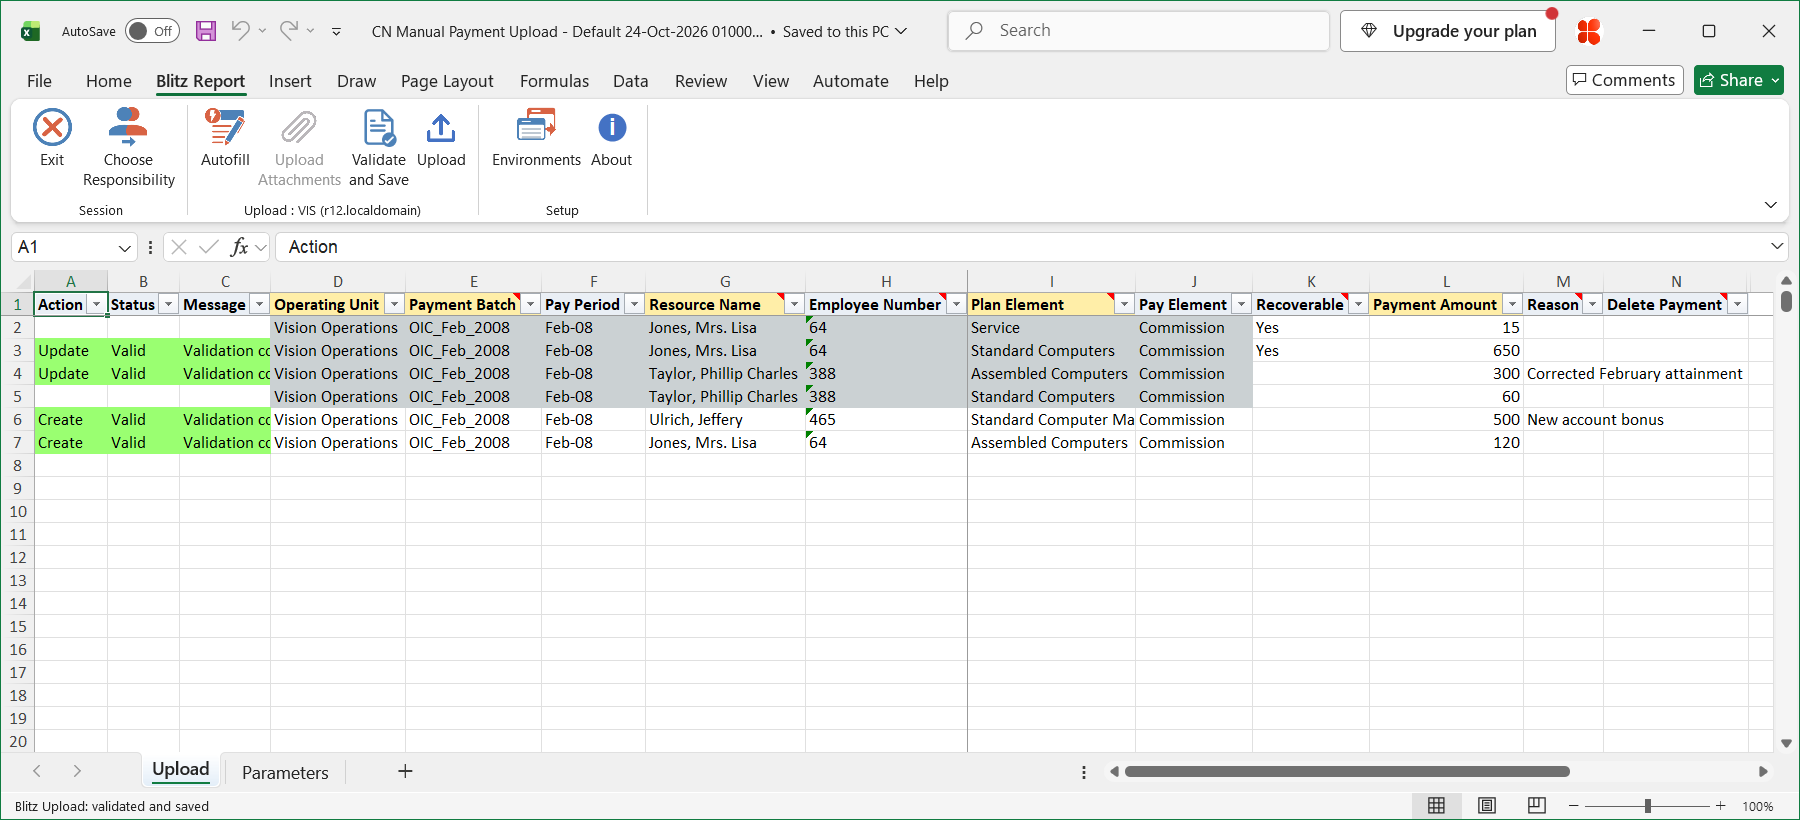This screenshot has width=1800, height=820.
Task: Switch to Page Layout view in status bar
Action: [1487, 806]
